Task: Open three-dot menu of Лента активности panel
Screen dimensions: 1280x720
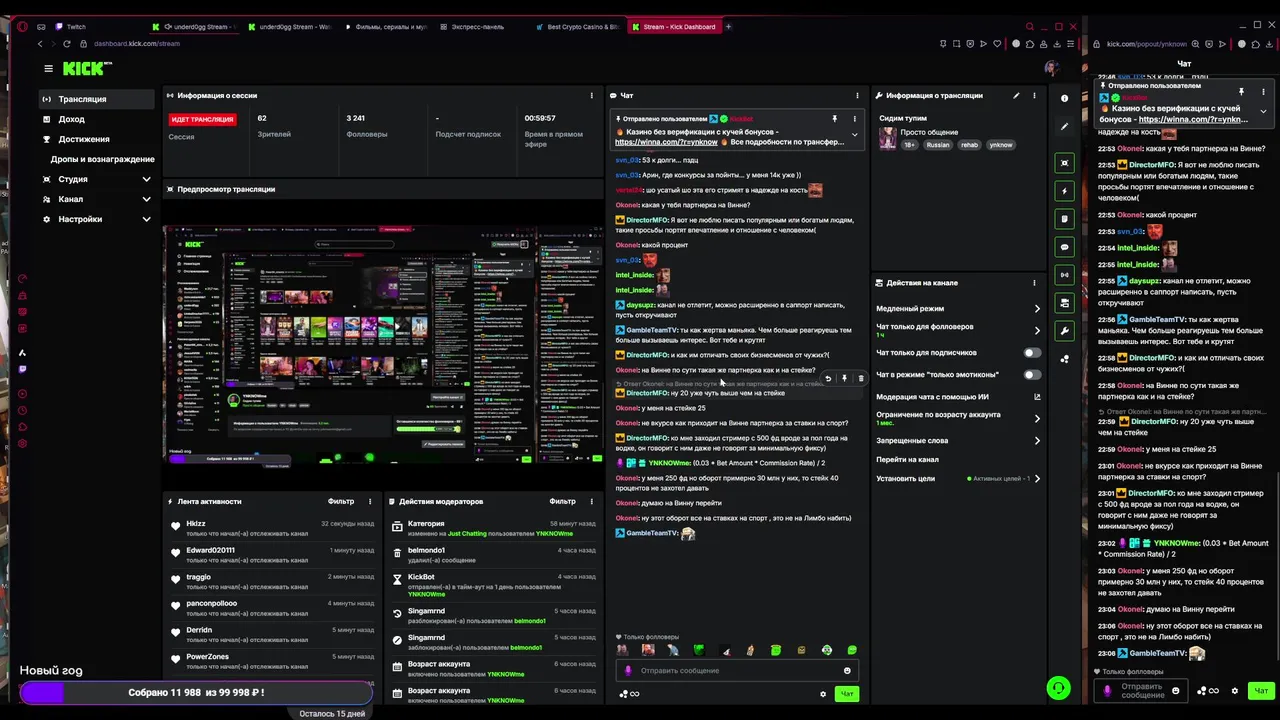Action: click(x=370, y=502)
